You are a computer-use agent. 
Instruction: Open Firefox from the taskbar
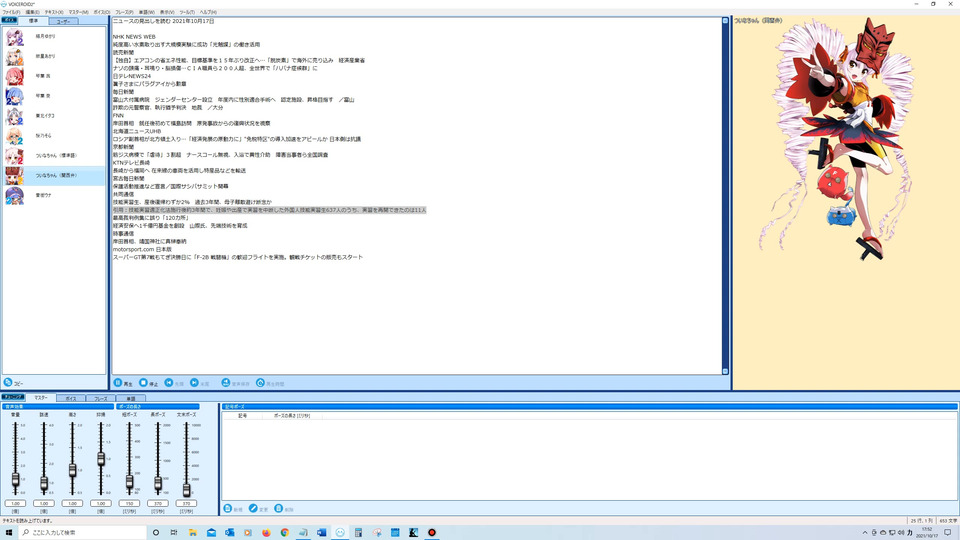point(266,533)
